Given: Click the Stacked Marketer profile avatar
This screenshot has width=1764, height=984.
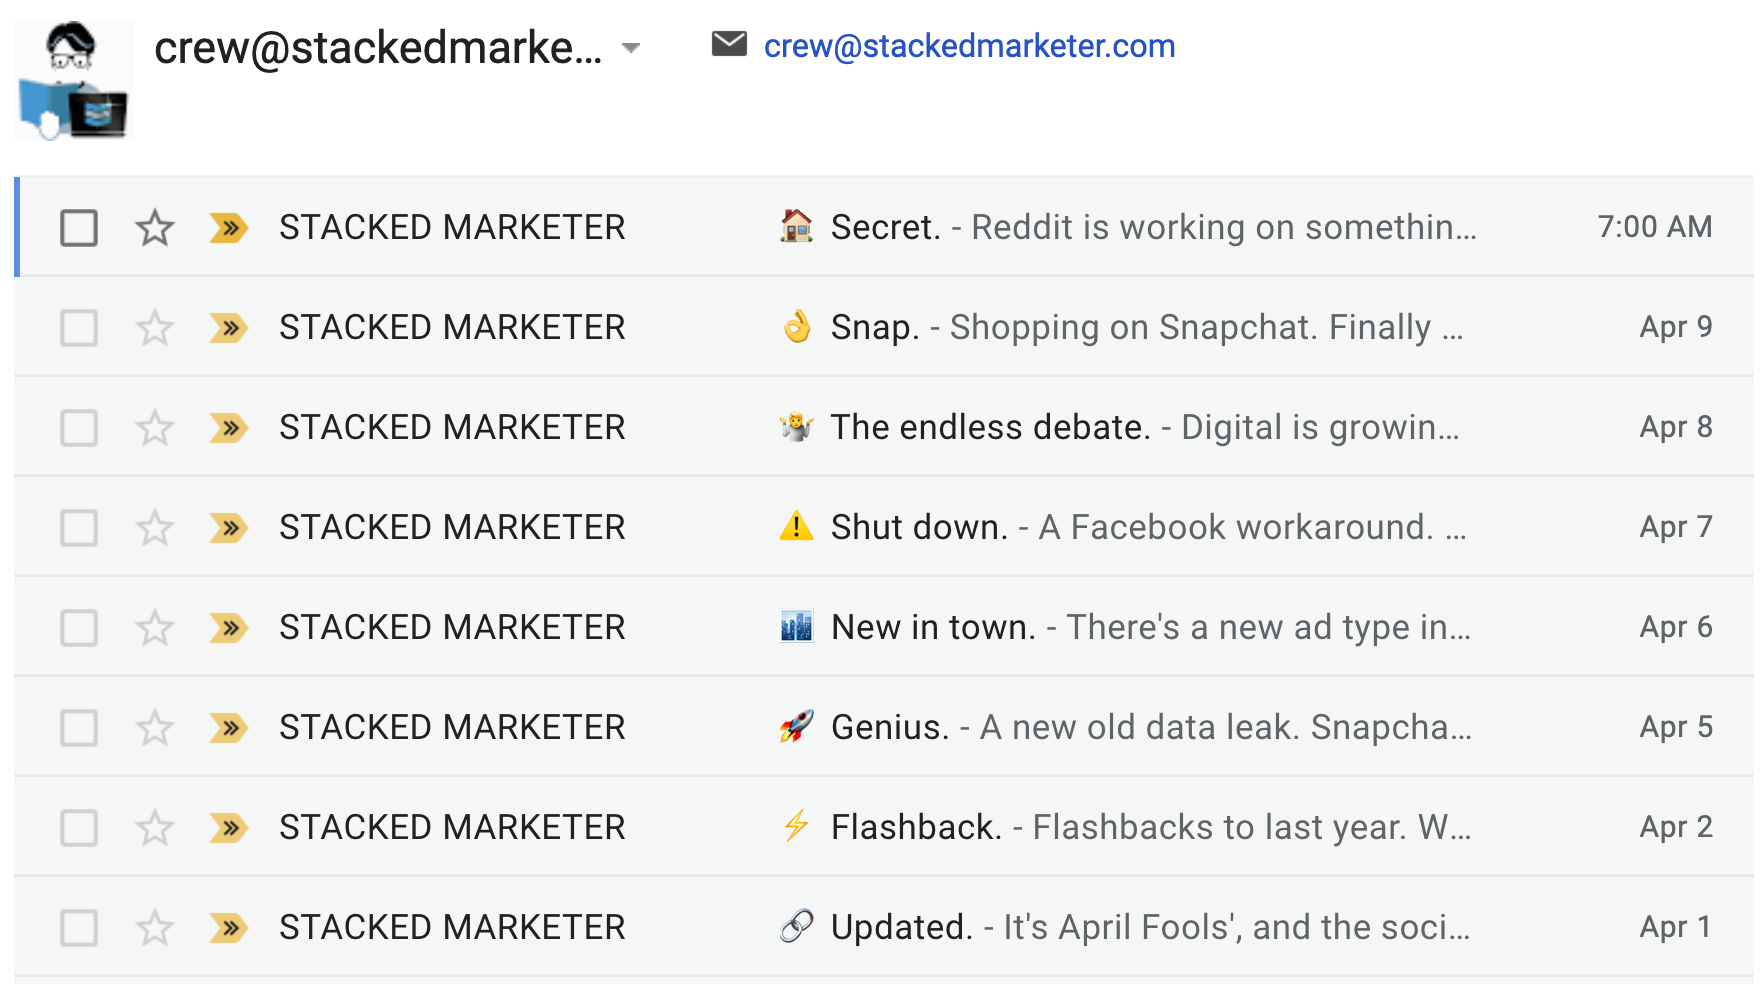Looking at the screenshot, I should pyautogui.click(x=73, y=81).
